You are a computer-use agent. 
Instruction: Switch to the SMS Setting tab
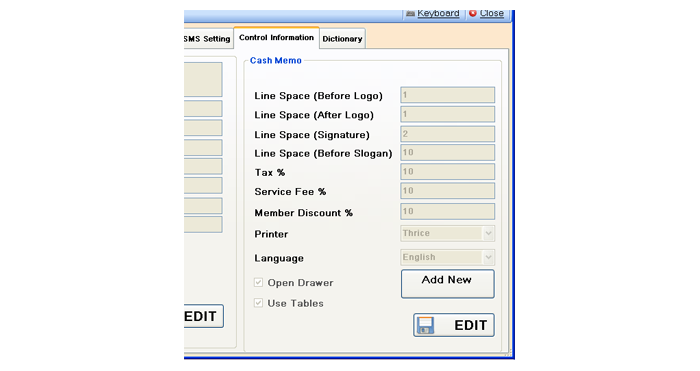[208, 39]
